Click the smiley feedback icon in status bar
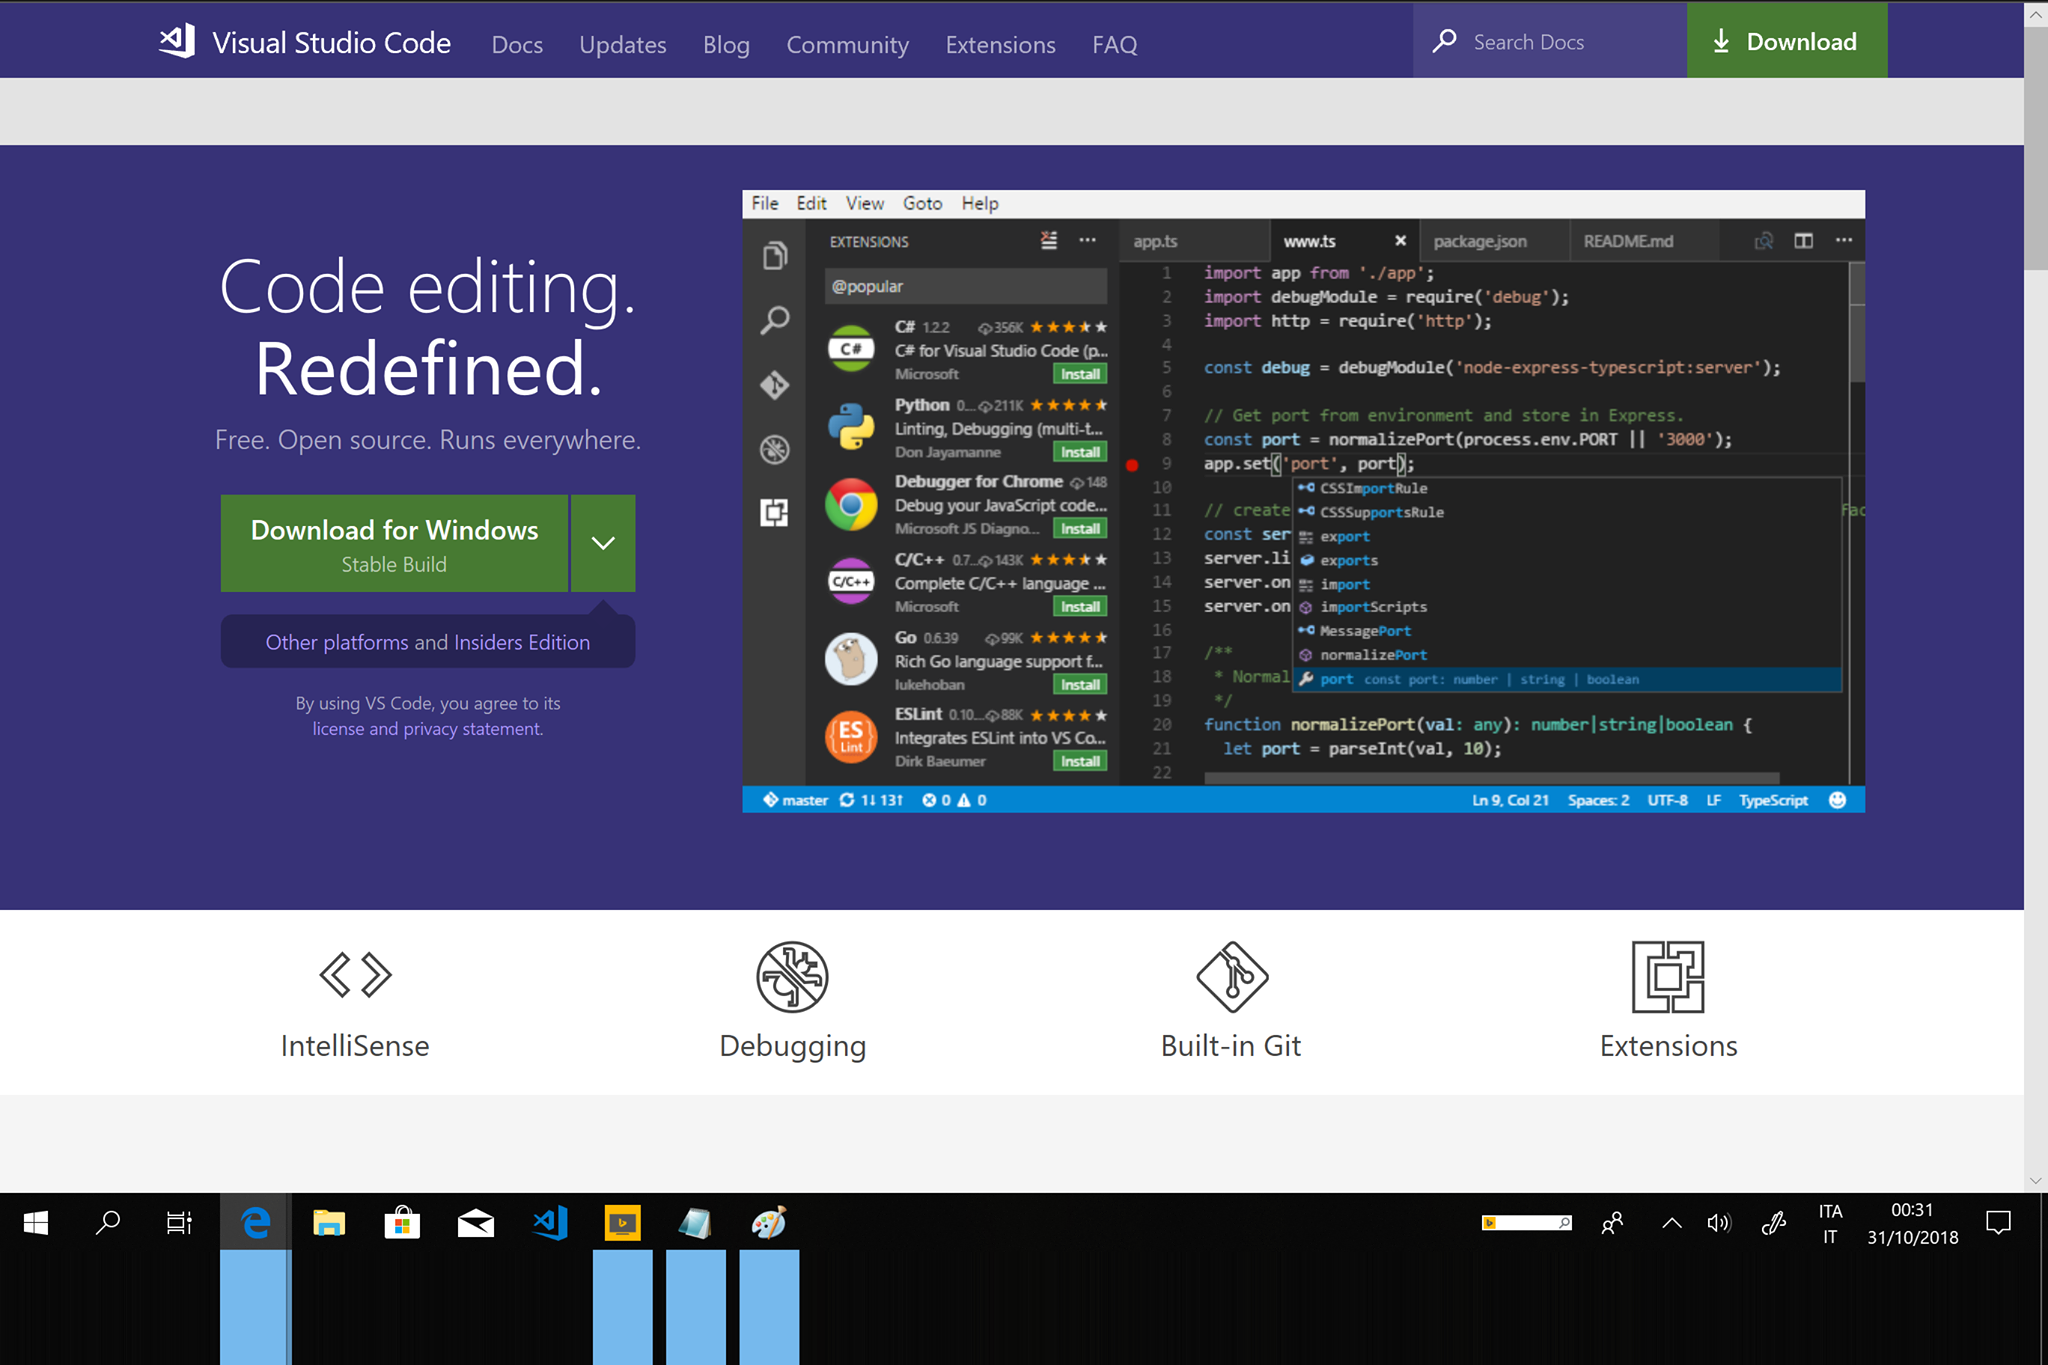The image size is (2048, 1365). point(1837,800)
